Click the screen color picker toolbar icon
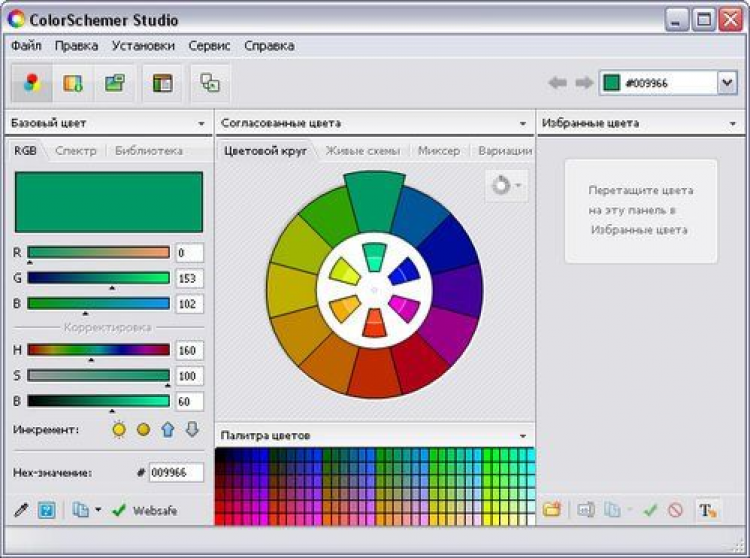The image size is (750, 558). coord(210,83)
